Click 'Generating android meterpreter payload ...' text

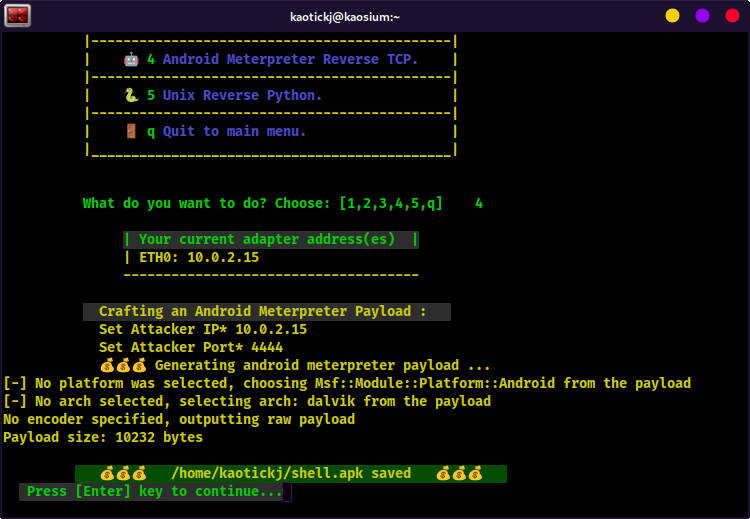click(x=322, y=365)
